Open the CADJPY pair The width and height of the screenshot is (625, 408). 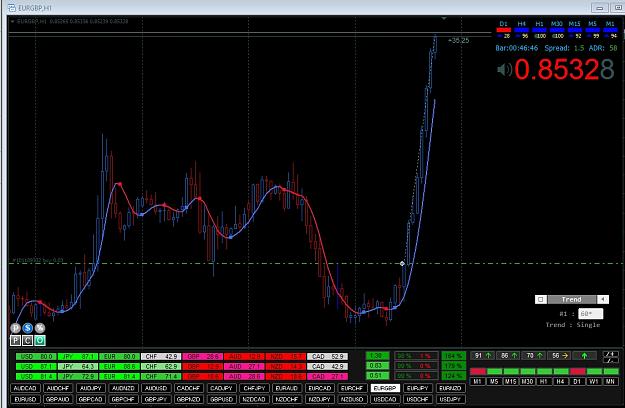point(221,388)
